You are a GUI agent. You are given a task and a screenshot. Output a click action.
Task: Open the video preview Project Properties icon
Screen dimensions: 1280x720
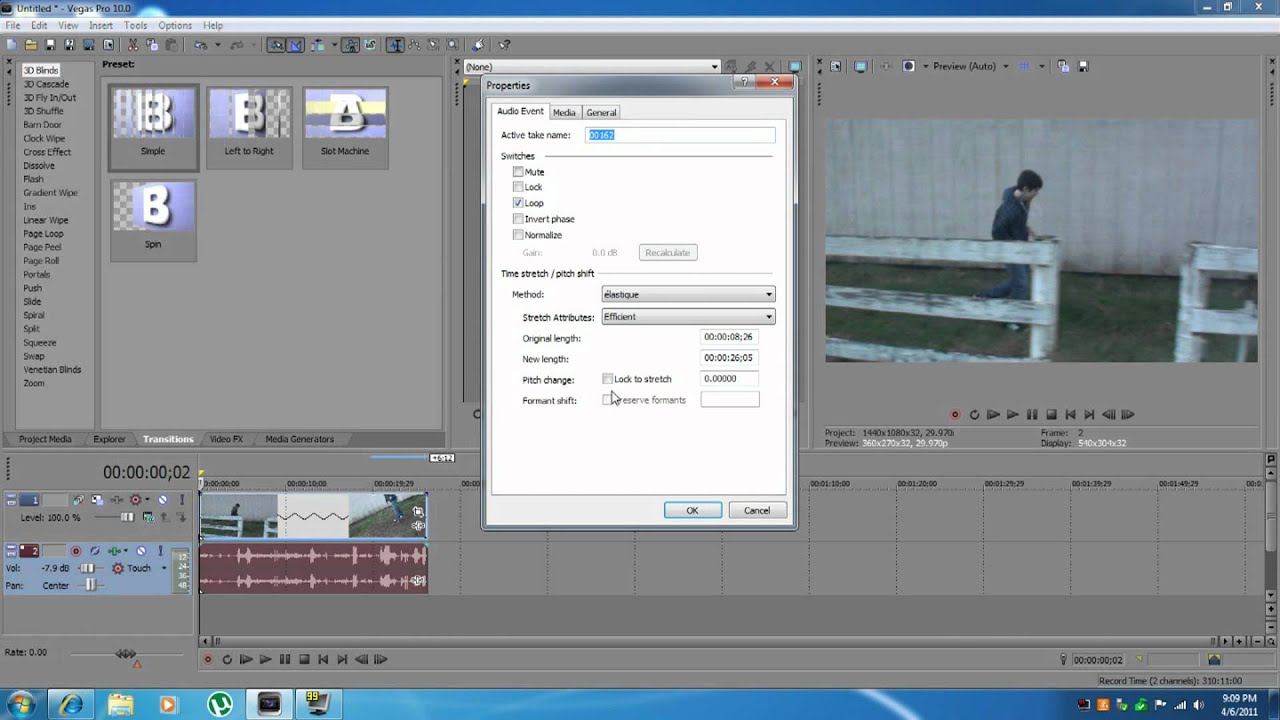(835, 66)
